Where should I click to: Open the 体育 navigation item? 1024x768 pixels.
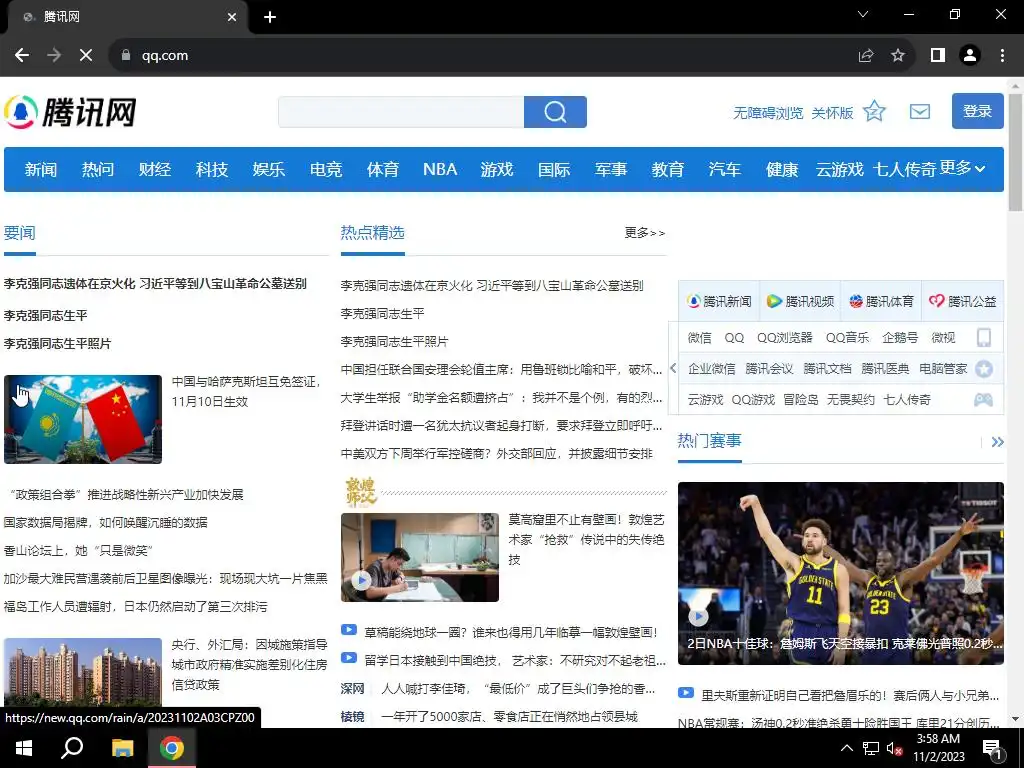click(x=383, y=170)
